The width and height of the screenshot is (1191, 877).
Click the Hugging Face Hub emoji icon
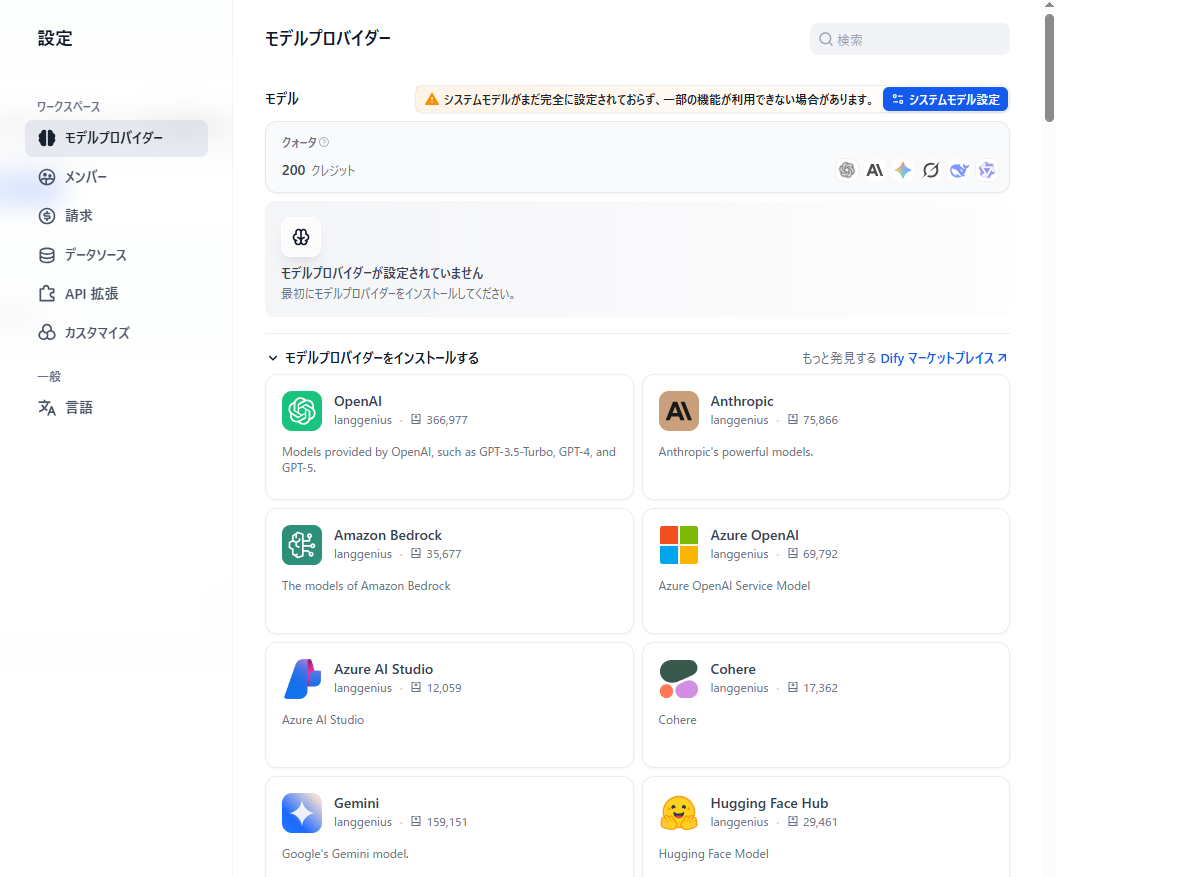tap(678, 813)
